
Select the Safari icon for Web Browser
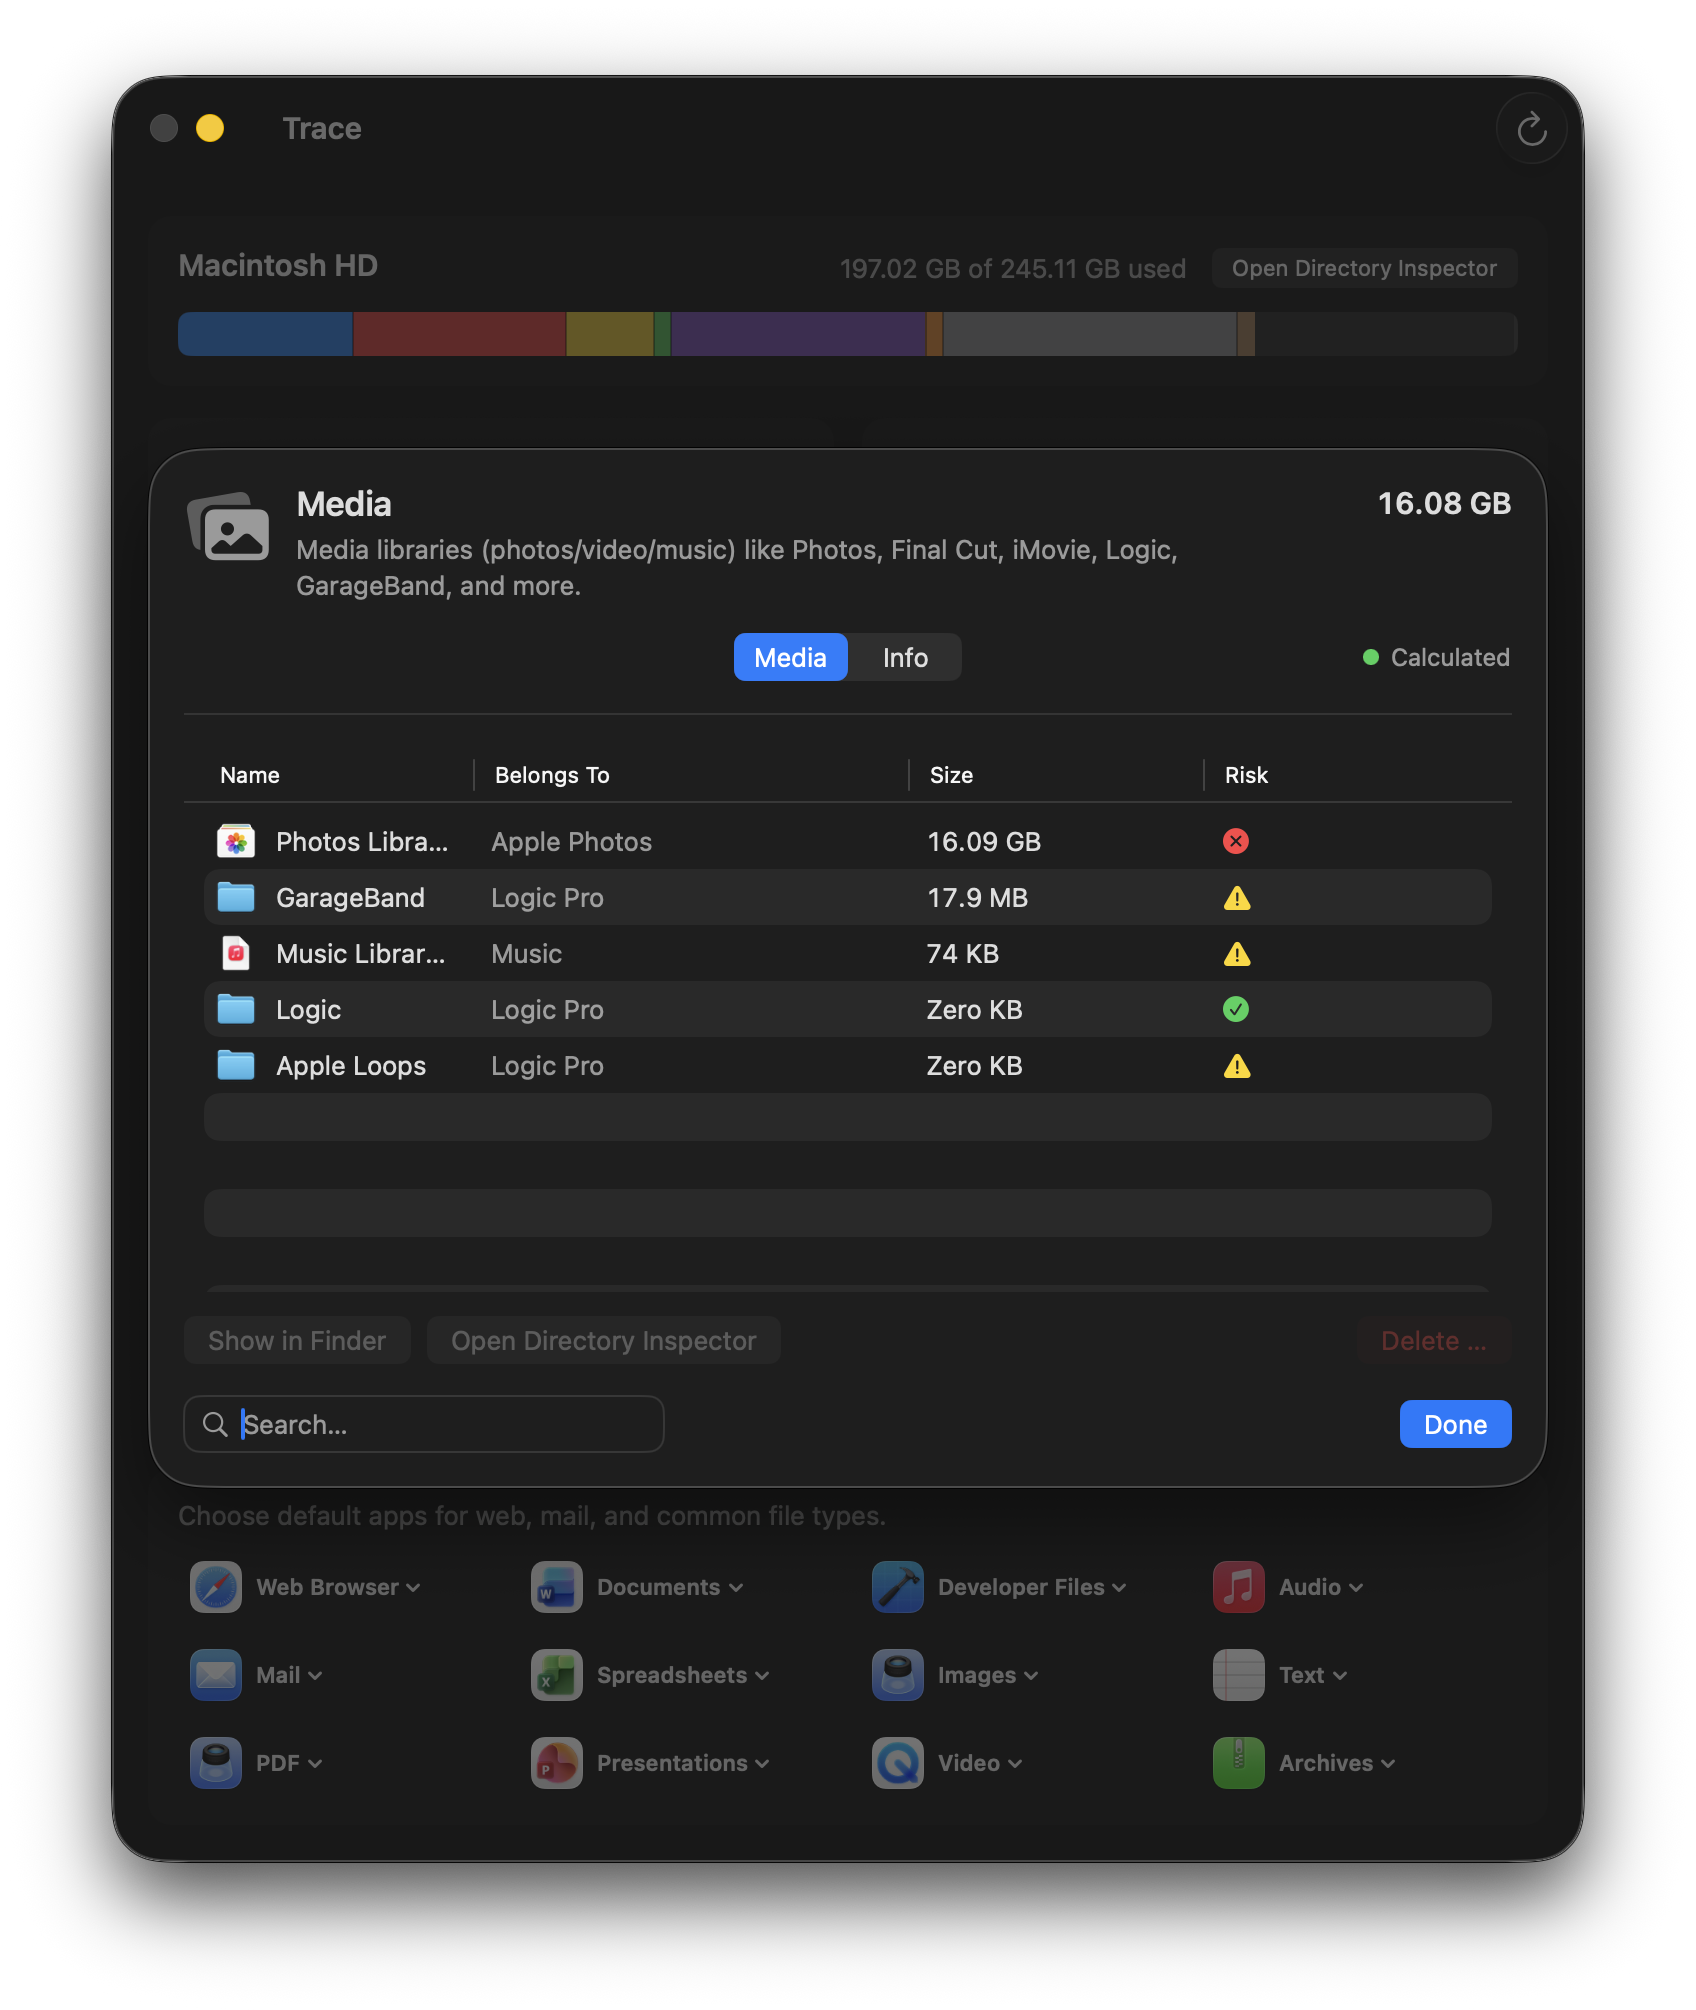pyautogui.click(x=214, y=1587)
